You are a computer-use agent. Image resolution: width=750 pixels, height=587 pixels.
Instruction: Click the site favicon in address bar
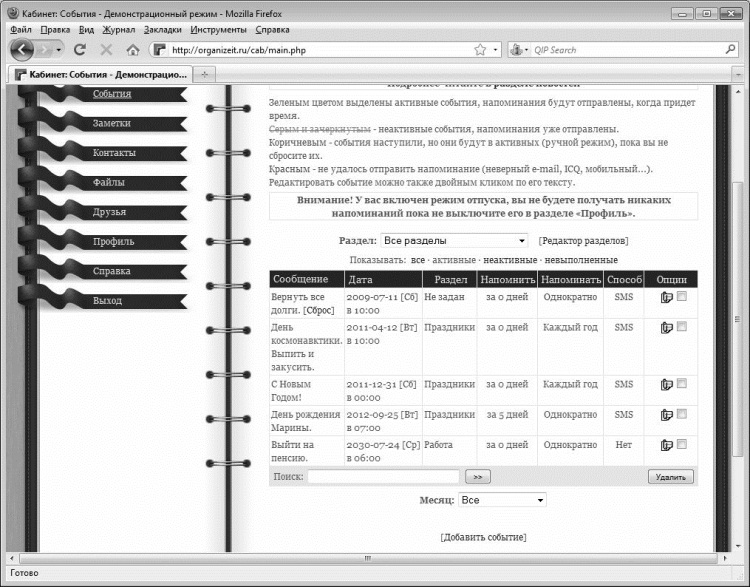click(160, 50)
